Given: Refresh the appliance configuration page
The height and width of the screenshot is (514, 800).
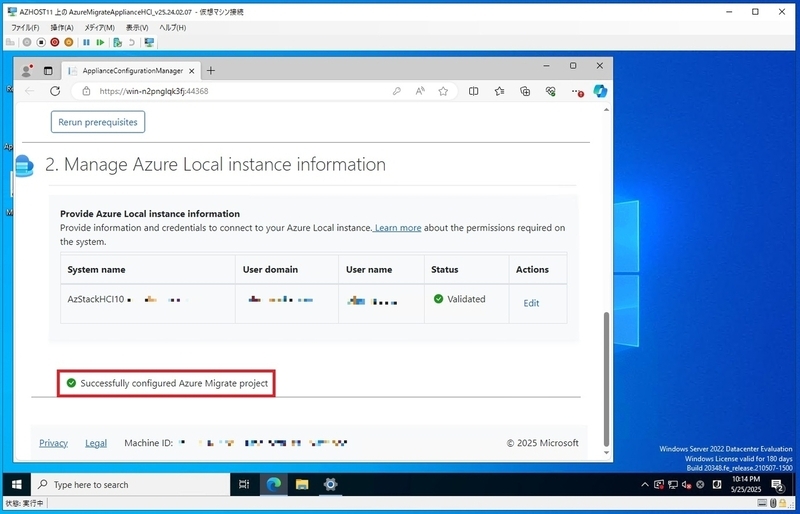Looking at the screenshot, I should pyautogui.click(x=55, y=91).
